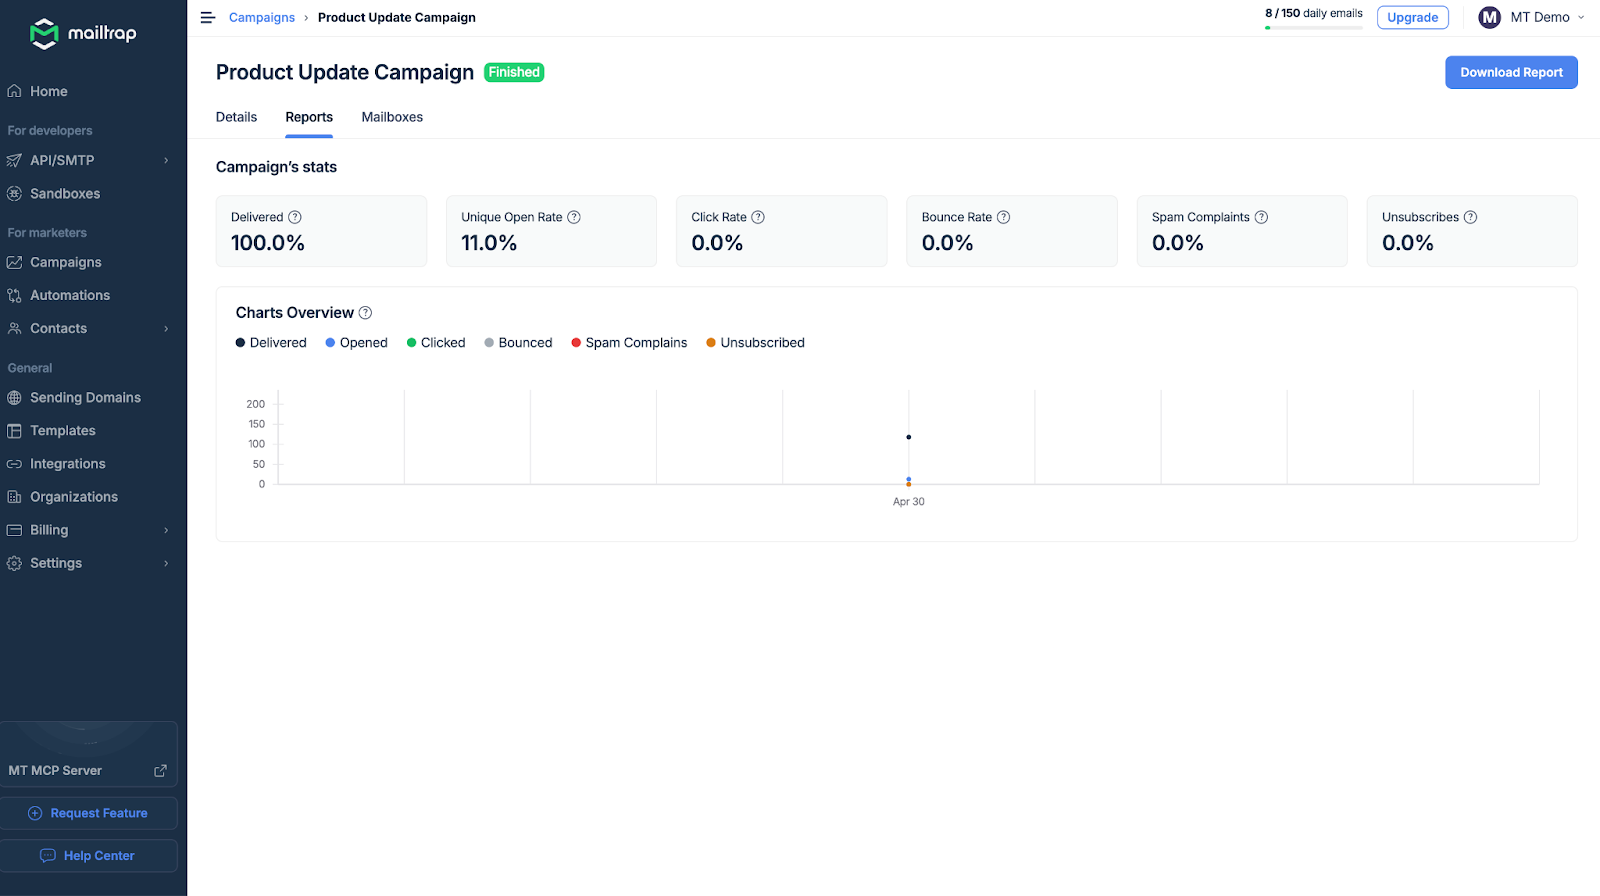
Task: Toggle the Opened series in chart legend
Action: tap(357, 343)
